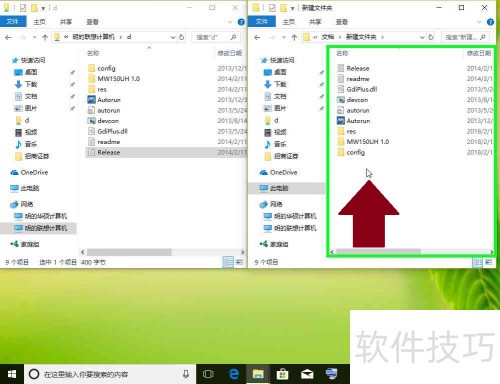Click search box in left window

point(216,37)
